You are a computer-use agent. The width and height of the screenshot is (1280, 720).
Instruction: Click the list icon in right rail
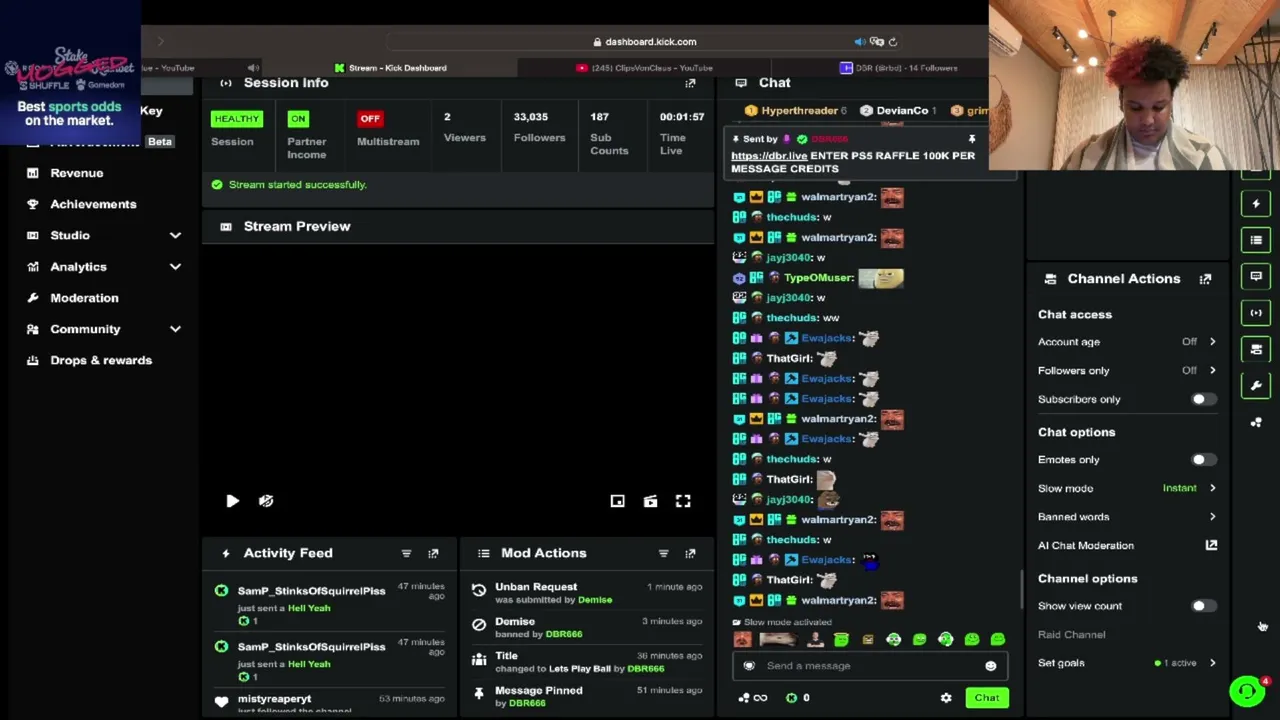click(1256, 240)
